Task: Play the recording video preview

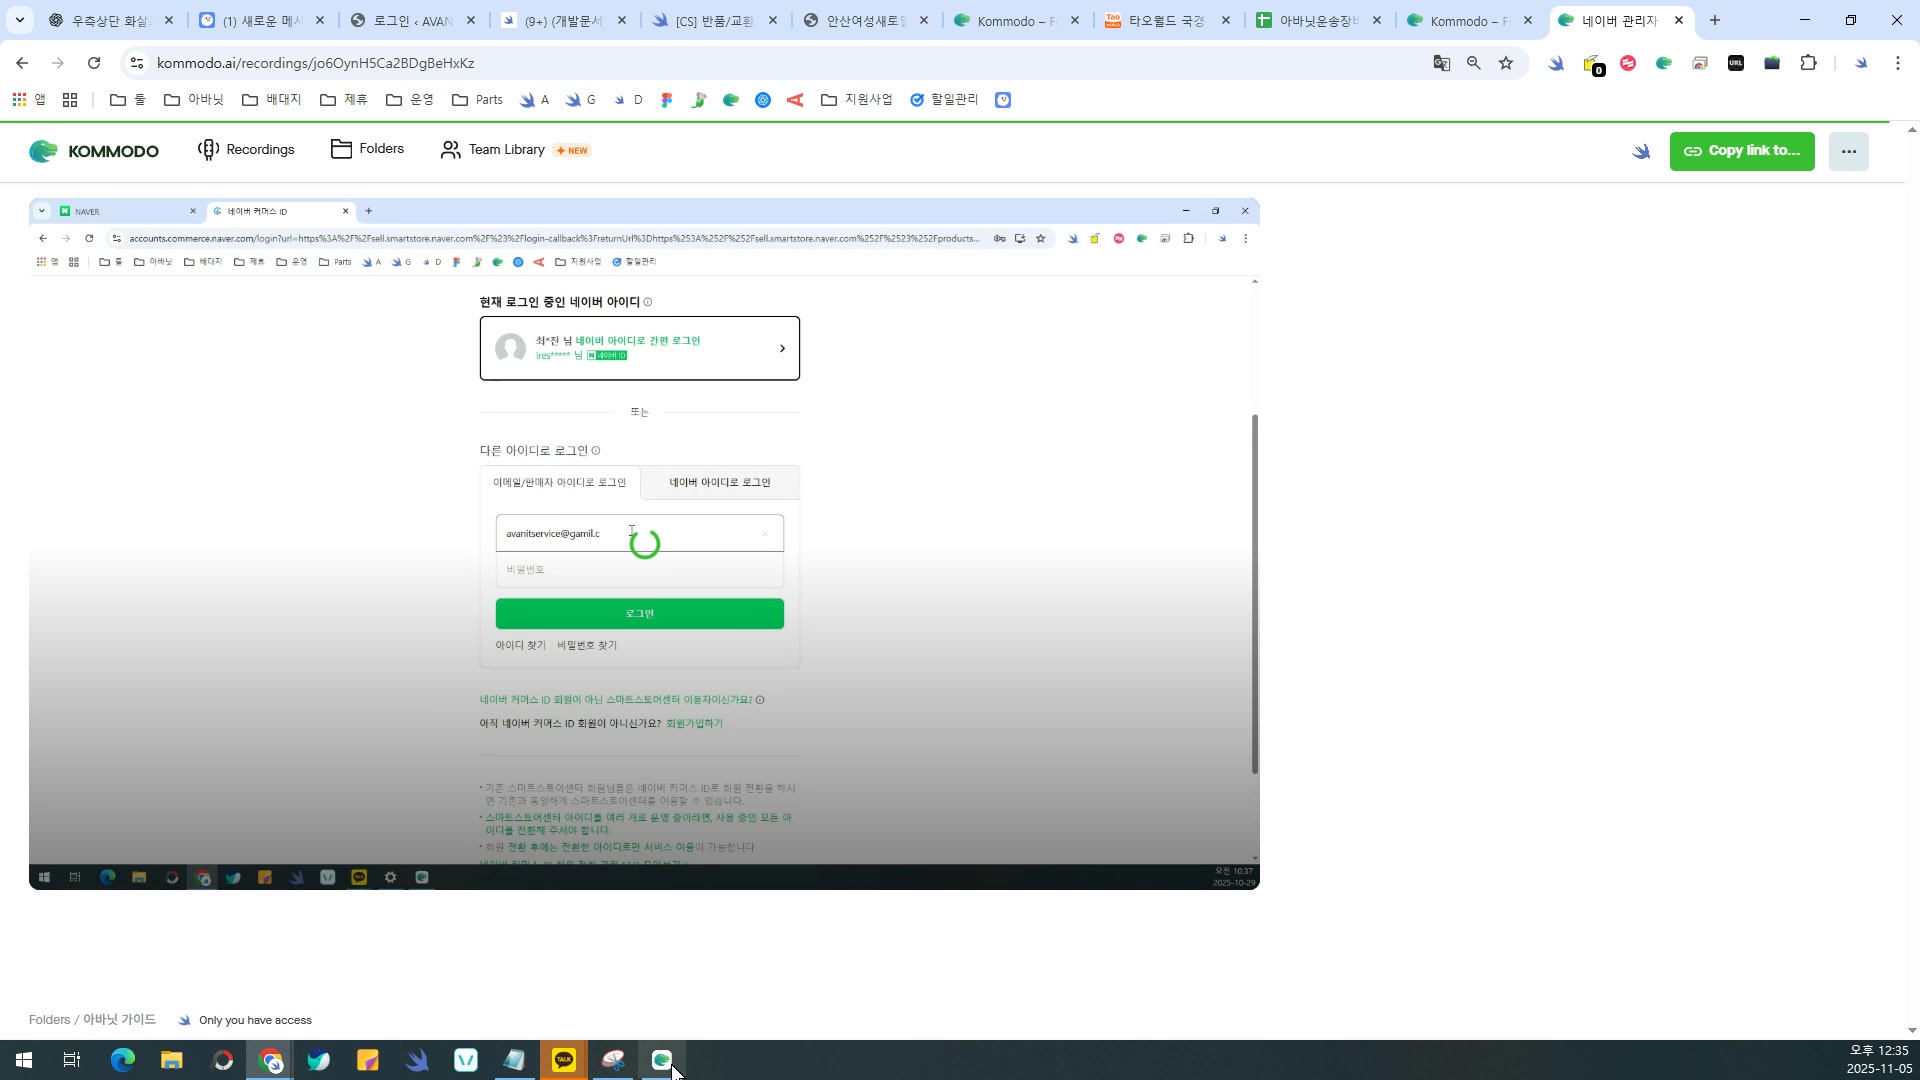Action: pos(644,544)
